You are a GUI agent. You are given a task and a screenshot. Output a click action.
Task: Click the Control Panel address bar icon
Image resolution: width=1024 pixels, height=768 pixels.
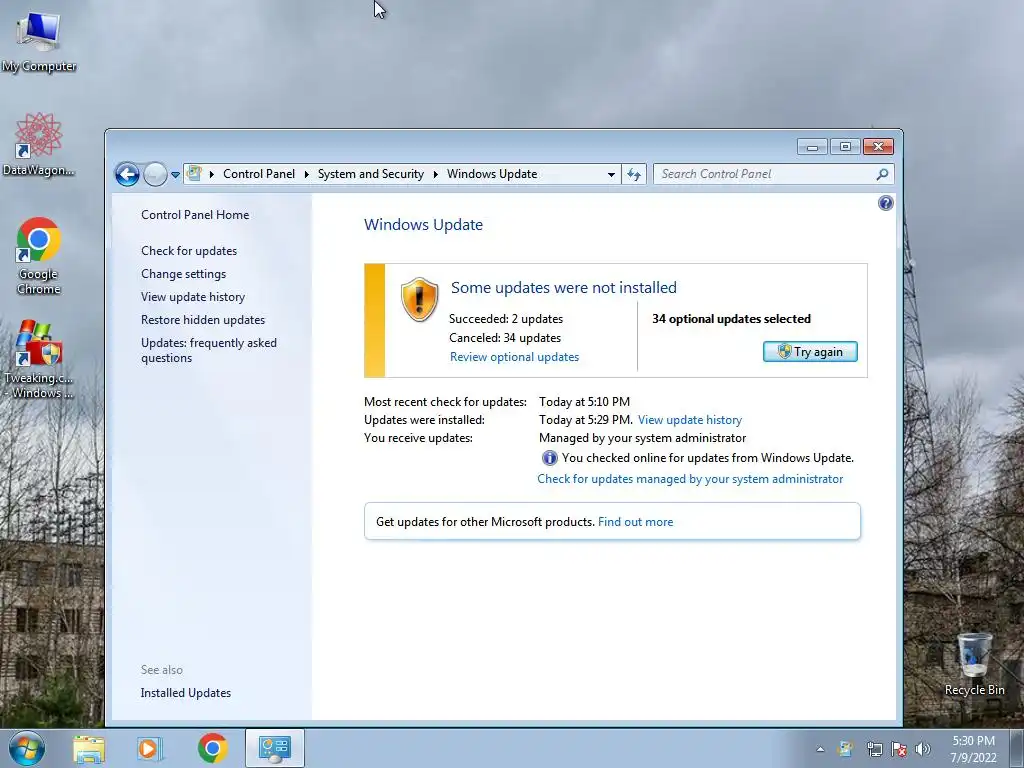[x=194, y=174]
